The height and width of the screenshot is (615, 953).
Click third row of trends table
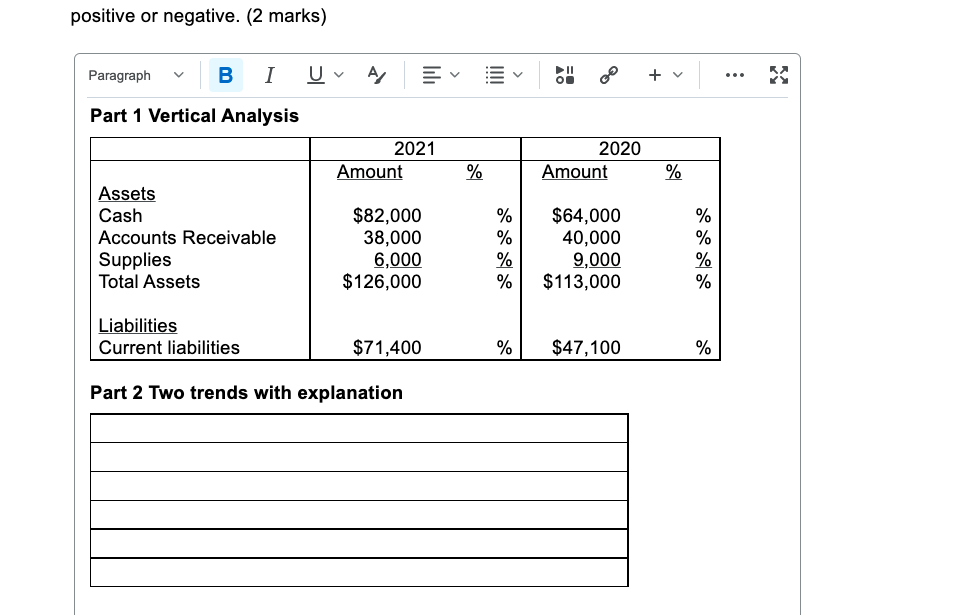coord(359,486)
